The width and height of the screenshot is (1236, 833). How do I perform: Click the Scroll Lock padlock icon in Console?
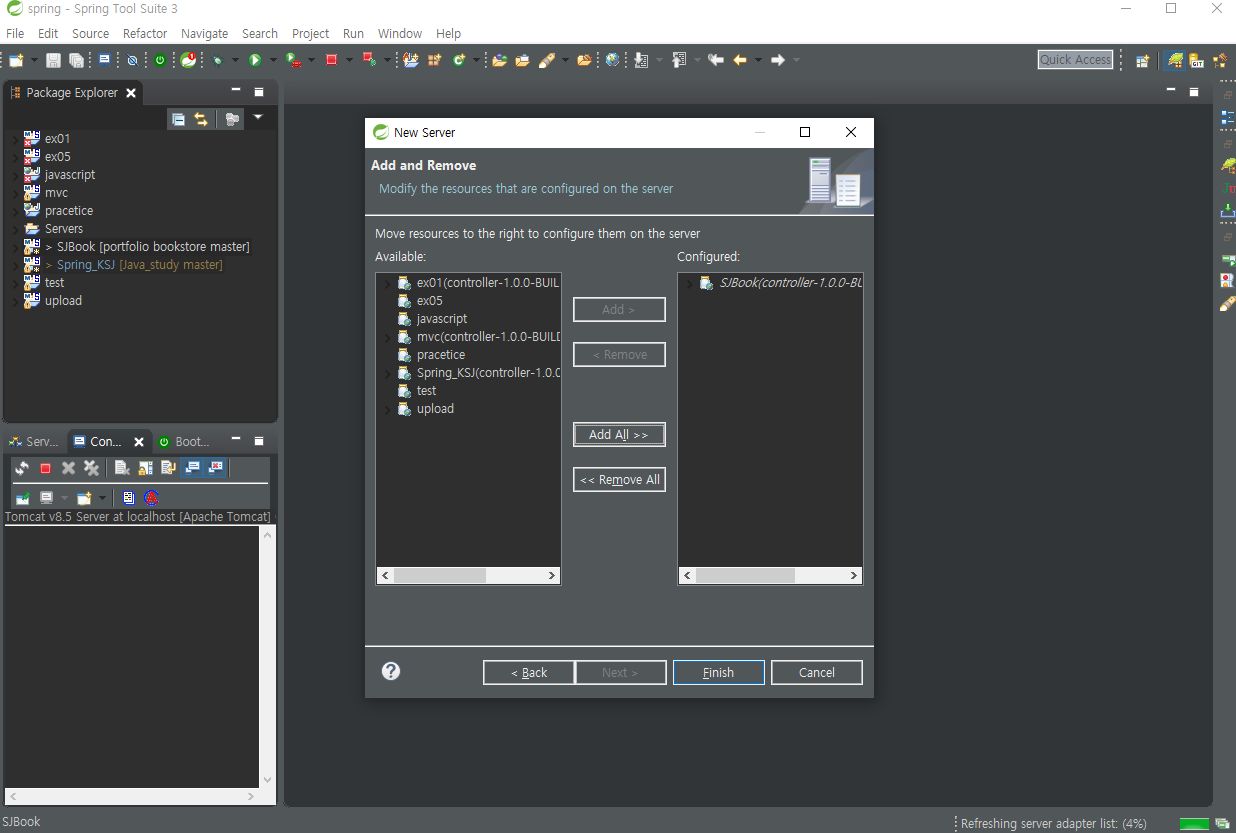pos(145,468)
